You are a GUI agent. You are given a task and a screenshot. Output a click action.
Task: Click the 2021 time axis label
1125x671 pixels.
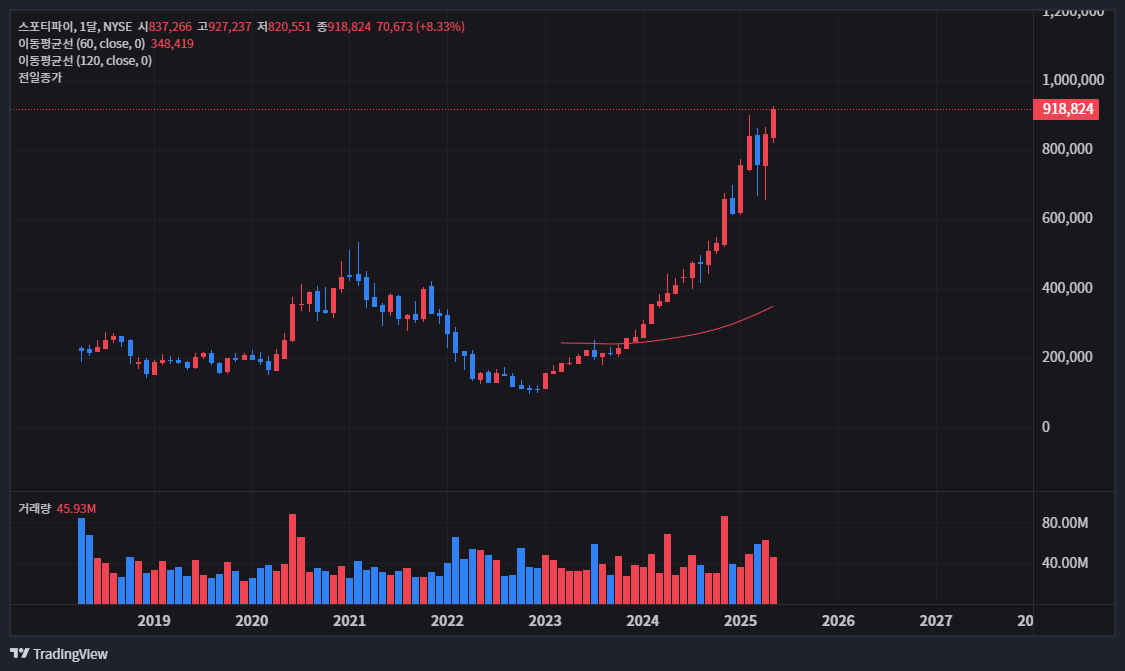pyautogui.click(x=349, y=621)
